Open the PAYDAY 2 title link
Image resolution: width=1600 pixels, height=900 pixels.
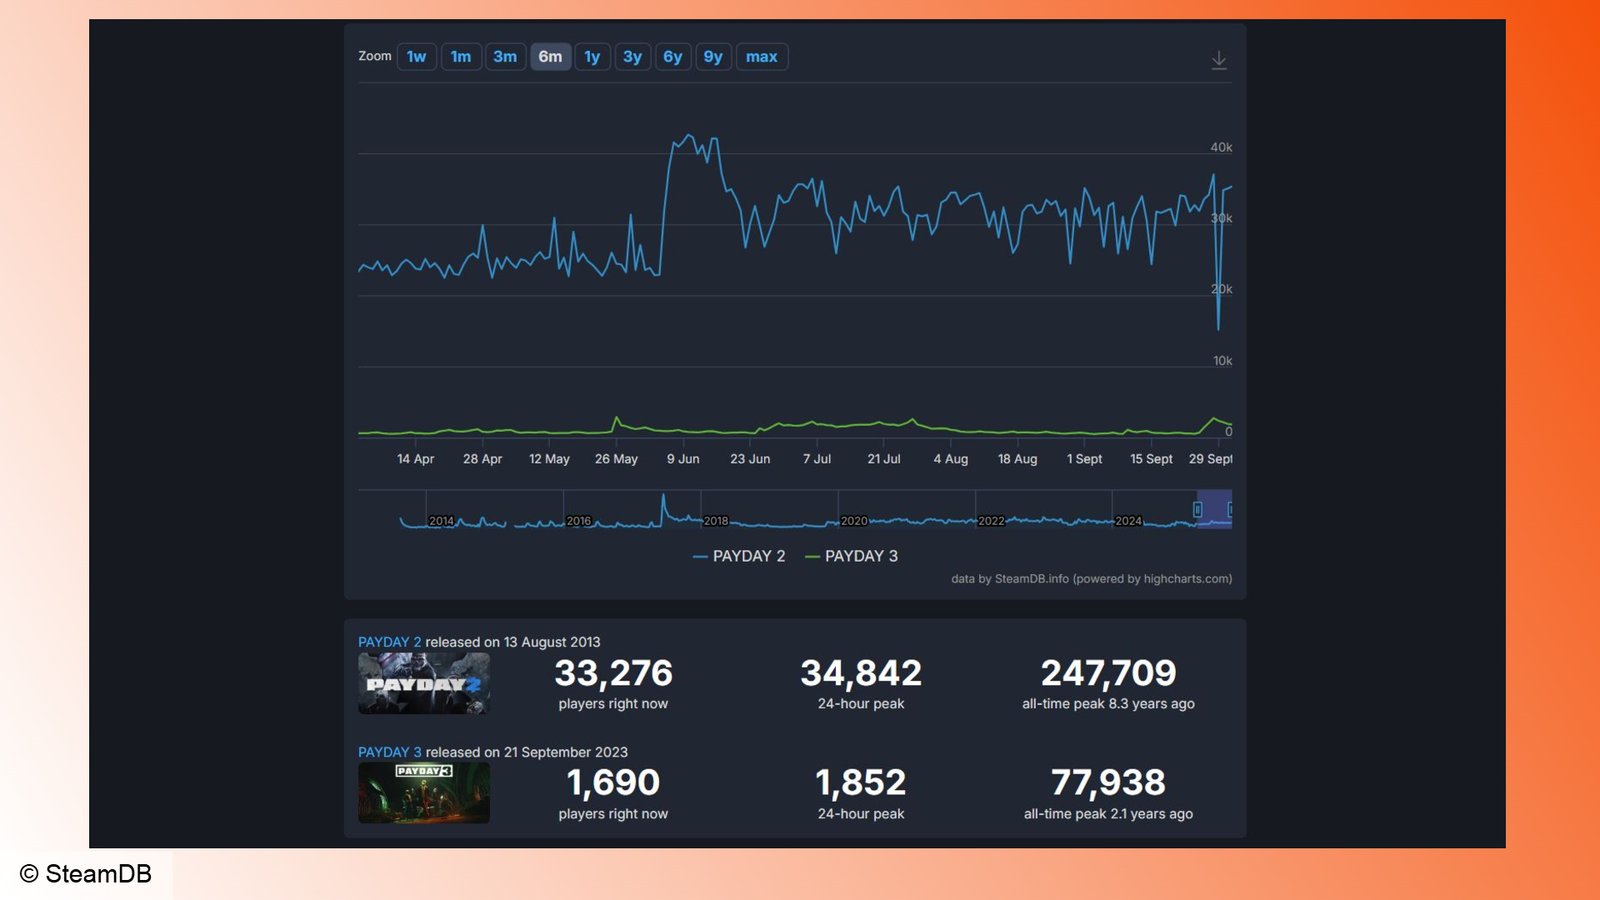pyautogui.click(x=390, y=642)
